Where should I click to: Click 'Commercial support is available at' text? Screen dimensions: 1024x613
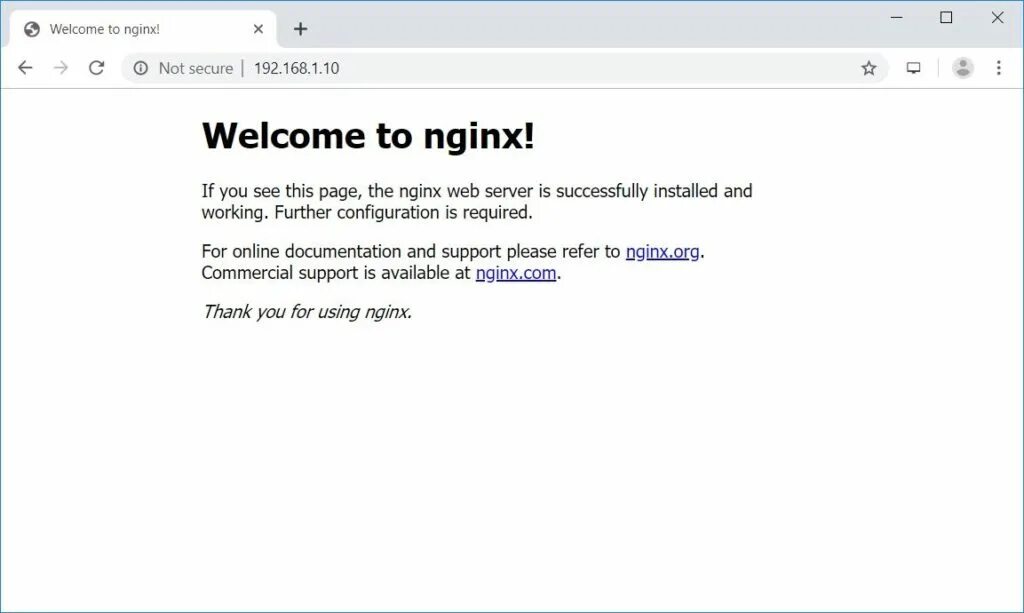click(x=336, y=273)
